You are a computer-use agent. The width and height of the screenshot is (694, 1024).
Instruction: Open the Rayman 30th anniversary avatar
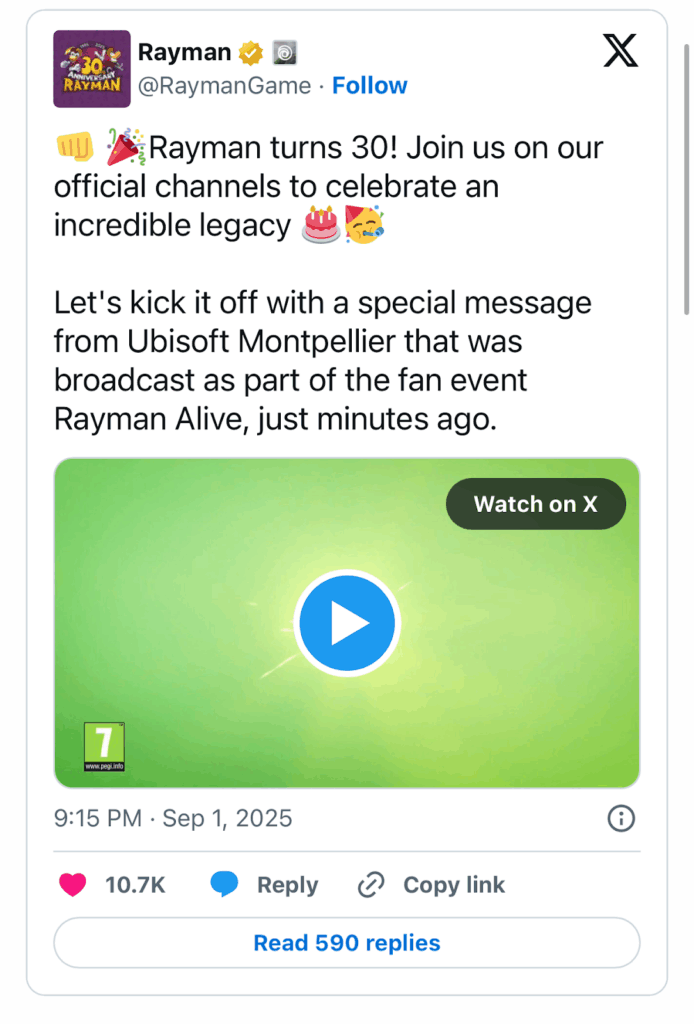coord(91,69)
